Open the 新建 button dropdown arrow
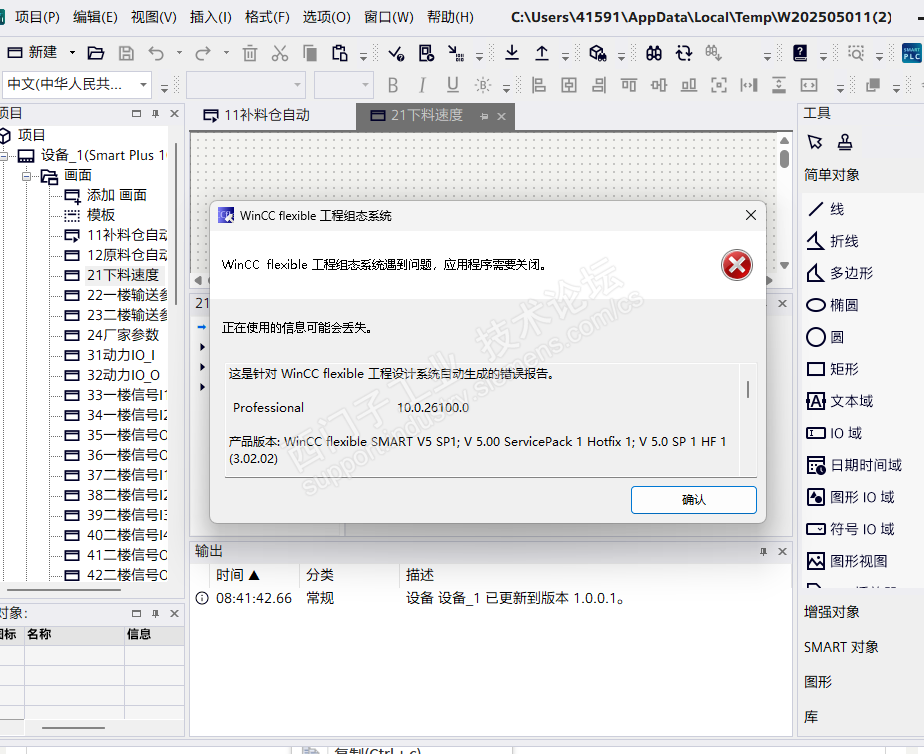Viewport: 924px width, 754px height. [72, 53]
